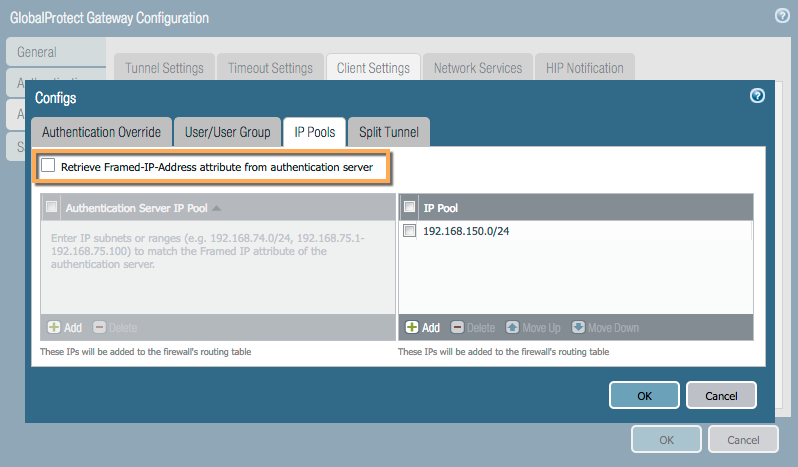
Task: Go to the Split Tunnel tab
Action: pyautogui.click(x=389, y=132)
